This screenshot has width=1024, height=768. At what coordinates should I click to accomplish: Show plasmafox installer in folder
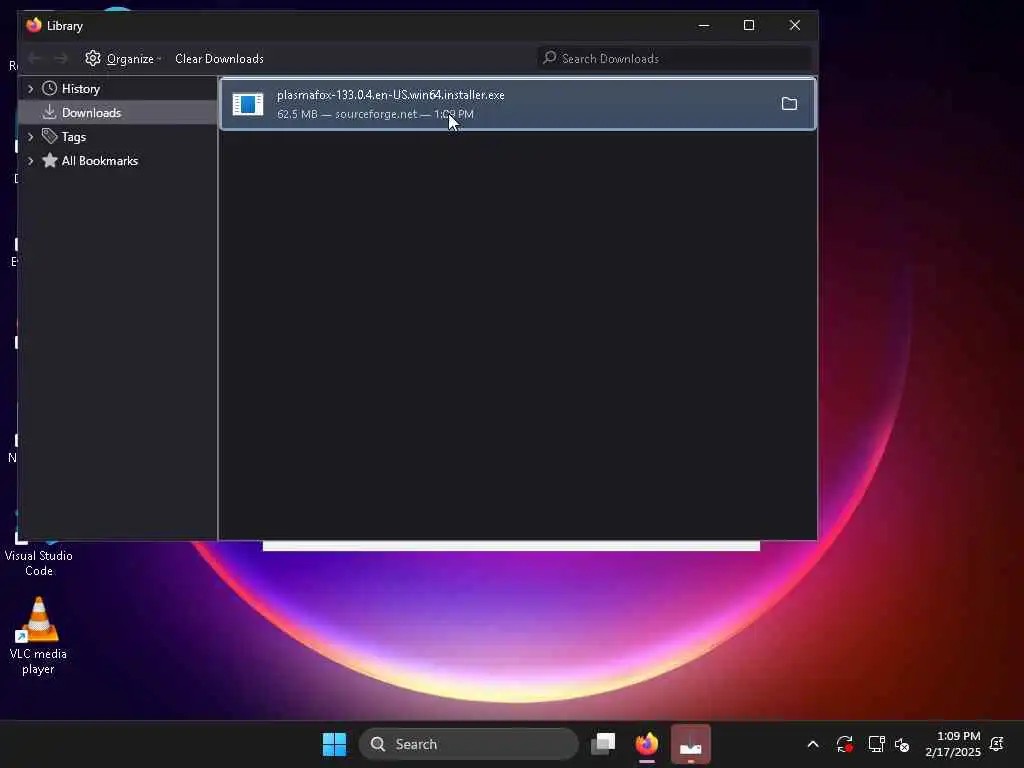pyautogui.click(x=789, y=104)
